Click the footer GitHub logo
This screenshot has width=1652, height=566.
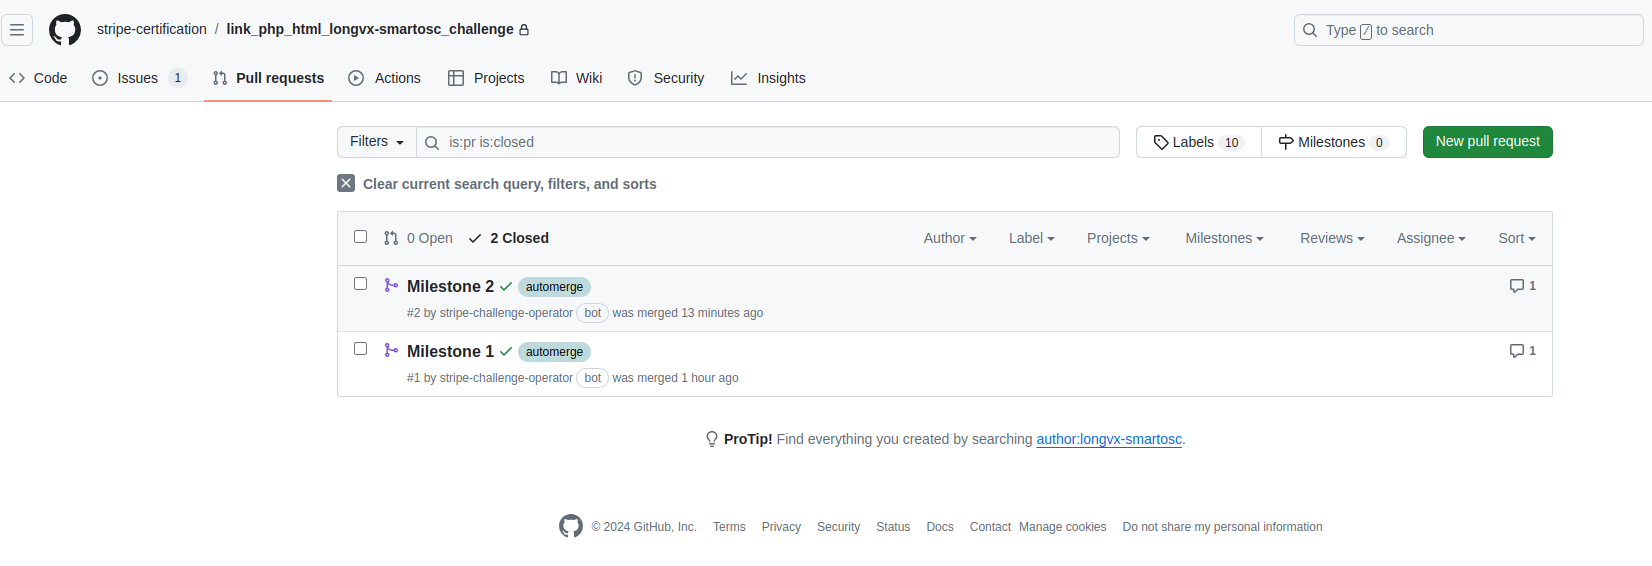(x=571, y=526)
